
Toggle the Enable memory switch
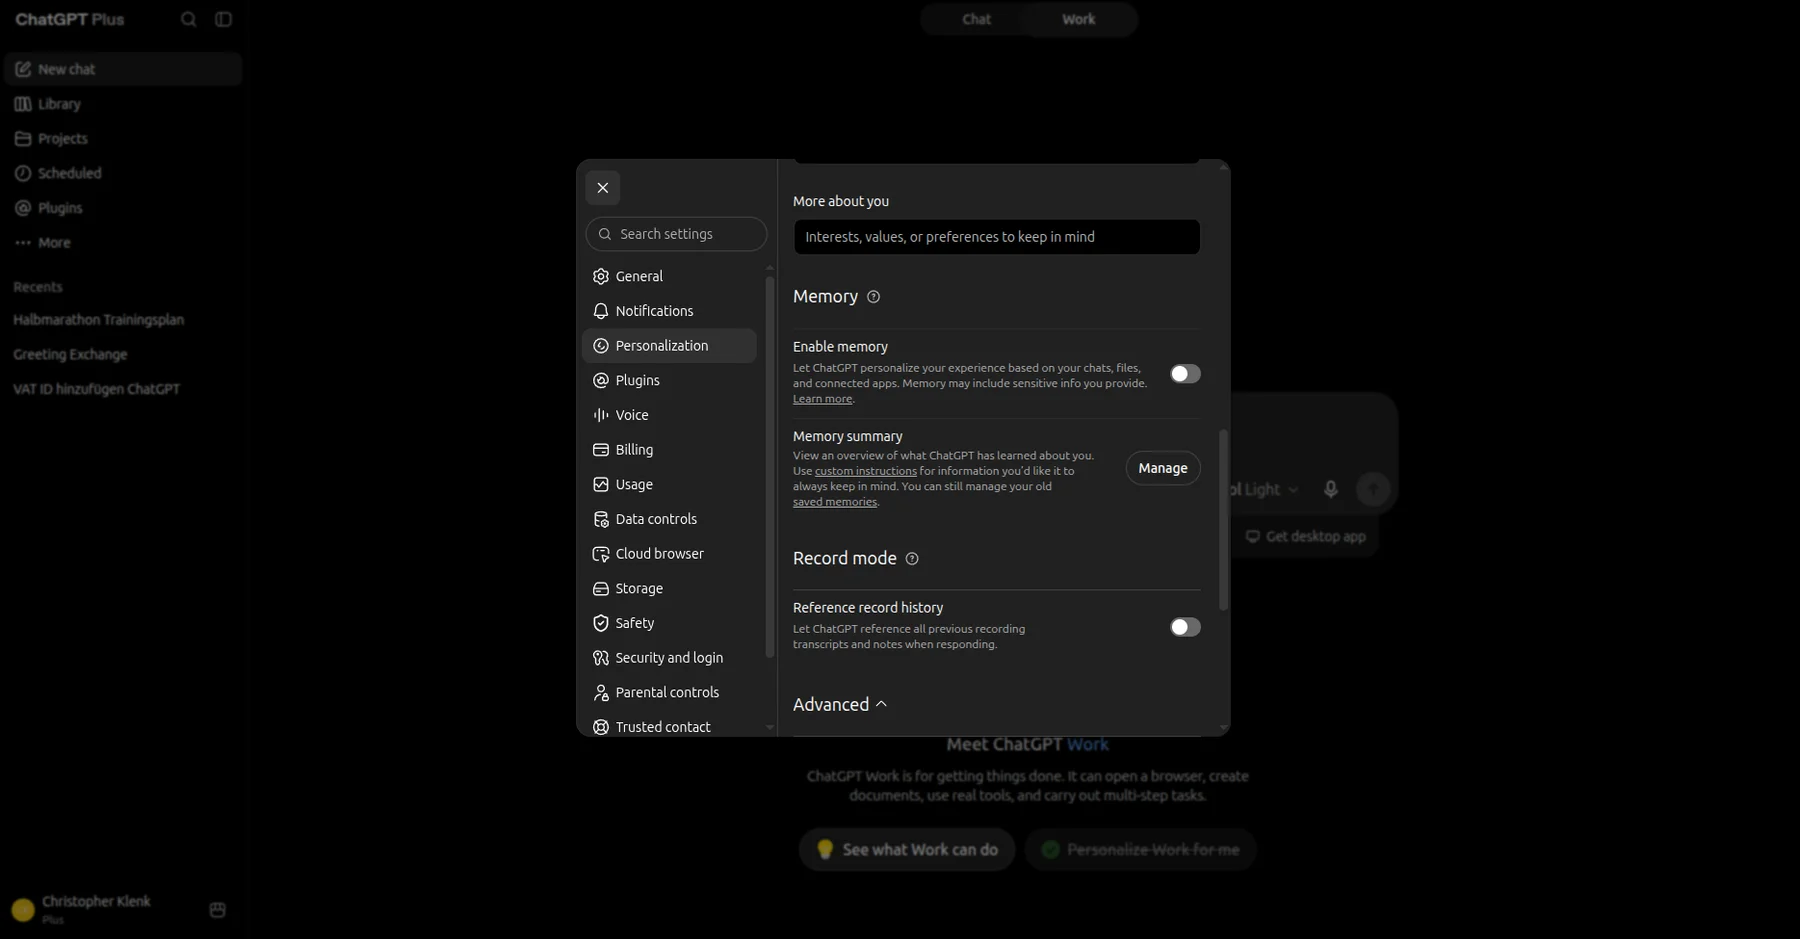pos(1185,374)
